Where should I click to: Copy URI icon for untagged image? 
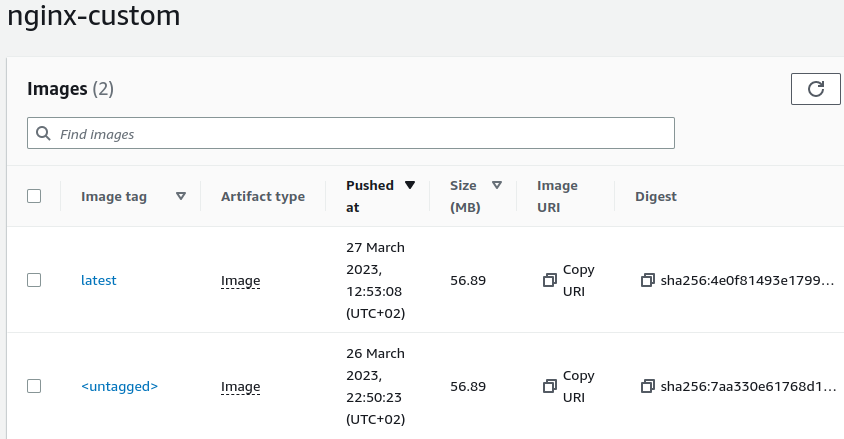tap(549, 386)
